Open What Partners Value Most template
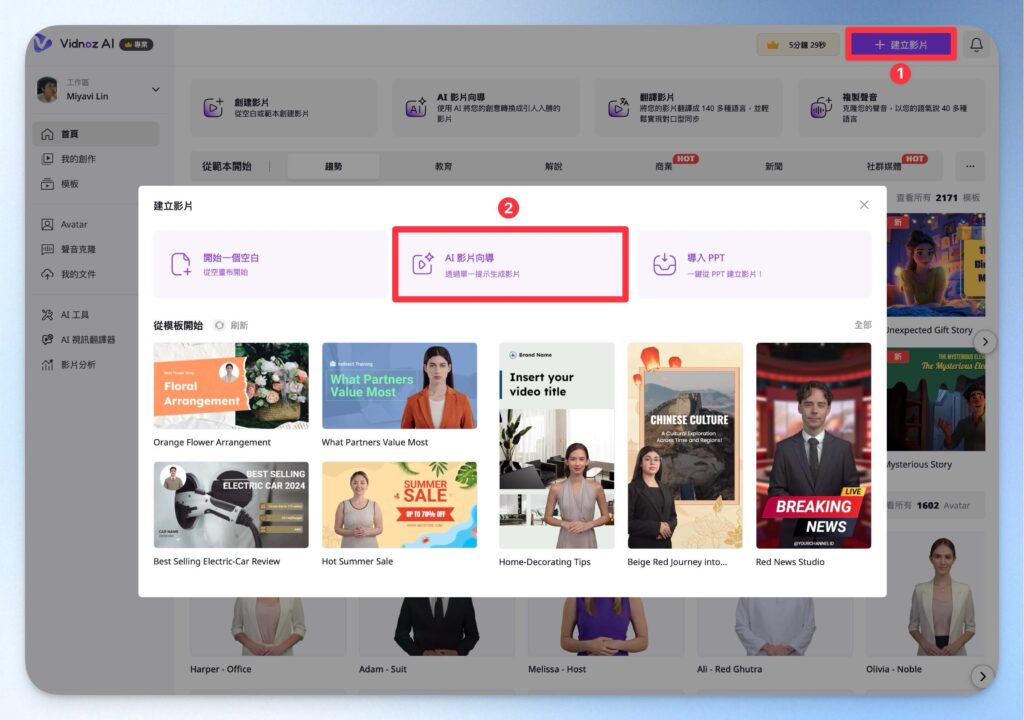The image size is (1024, 720). [x=399, y=385]
